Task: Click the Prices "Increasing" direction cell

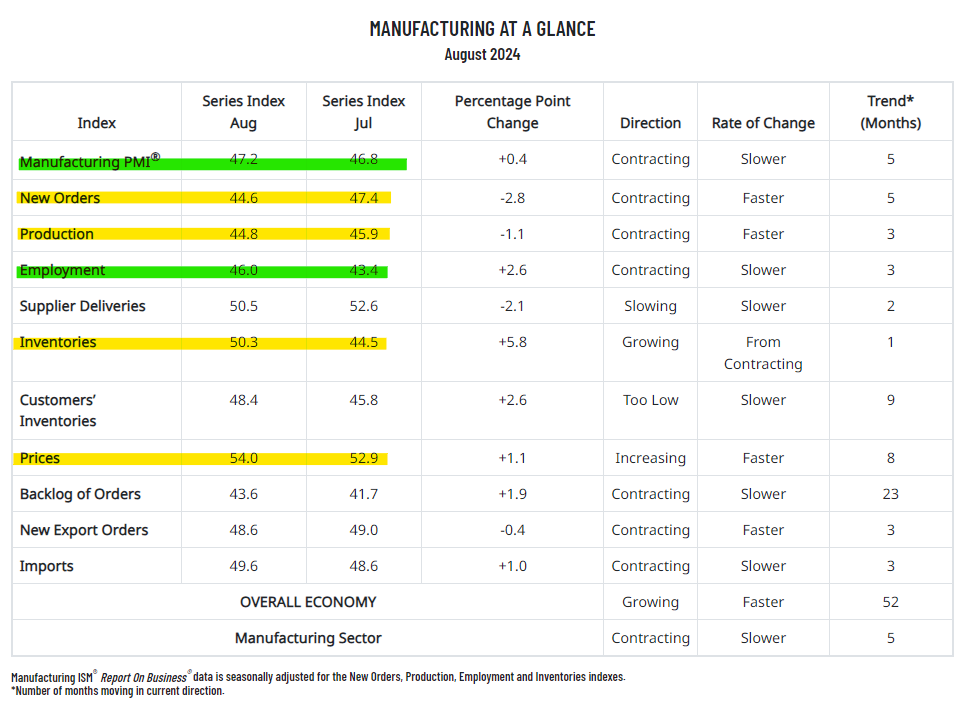Action: 650,458
